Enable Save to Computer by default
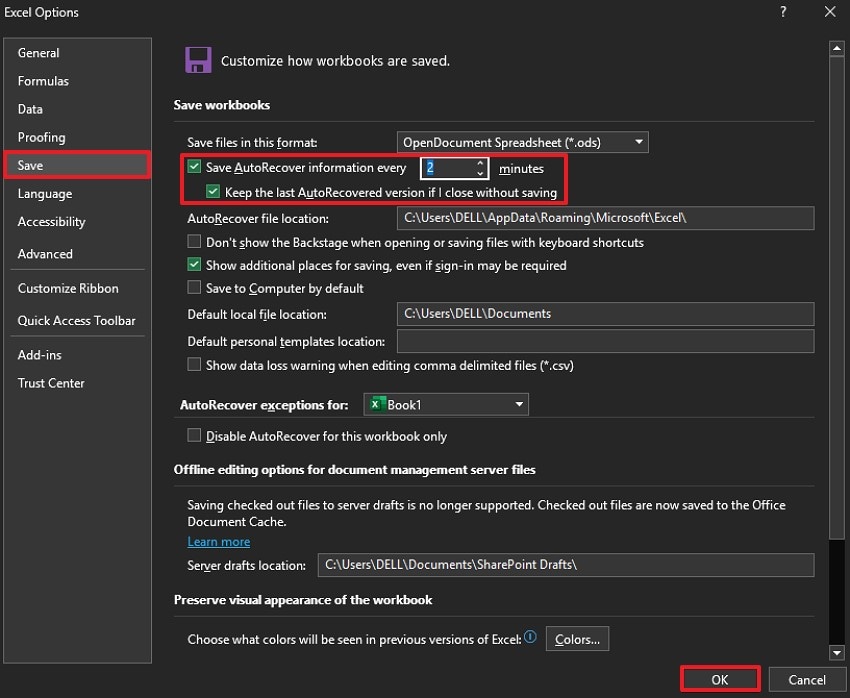850x698 pixels. [195, 288]
